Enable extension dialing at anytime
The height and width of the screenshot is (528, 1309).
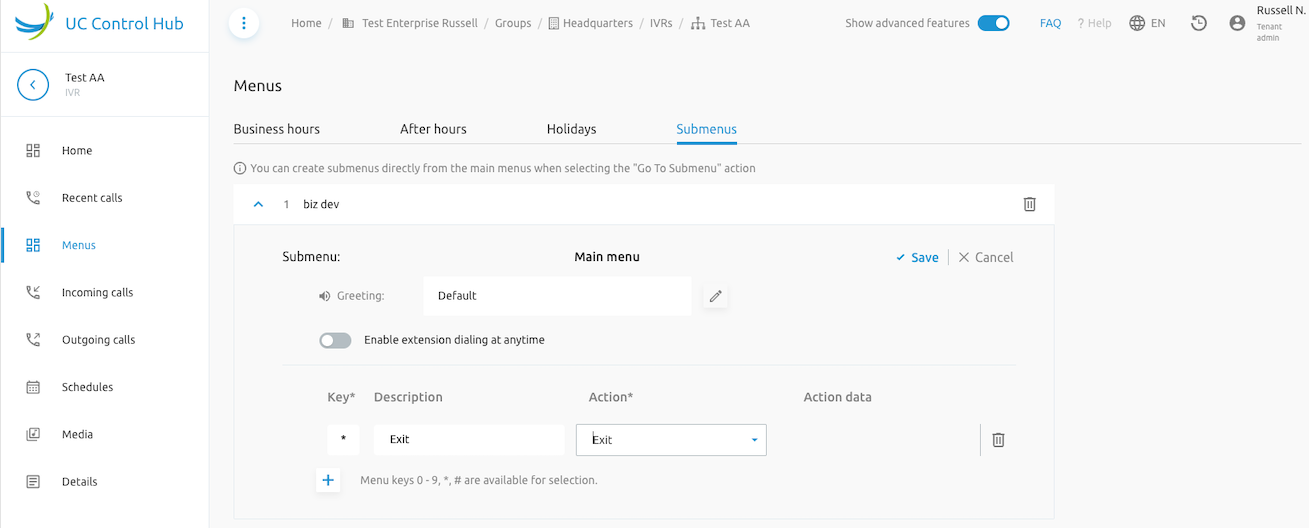[x=335, y=341]
